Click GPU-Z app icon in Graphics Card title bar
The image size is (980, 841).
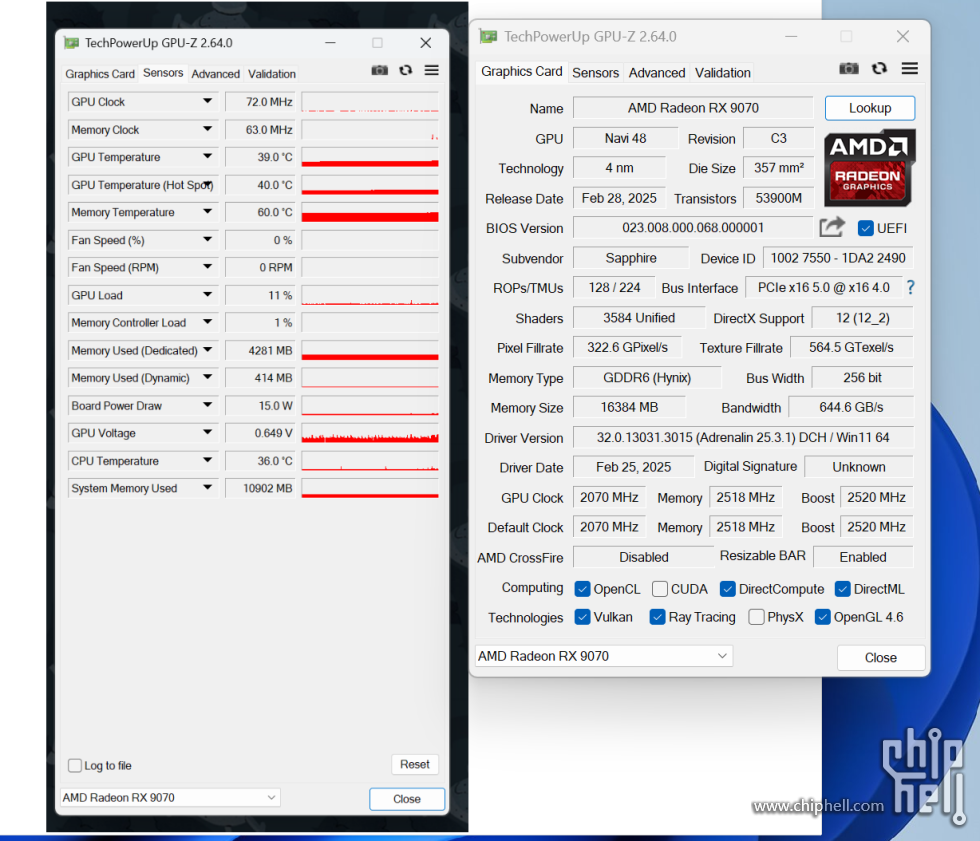pyautogui.click(x=488, y=37)
